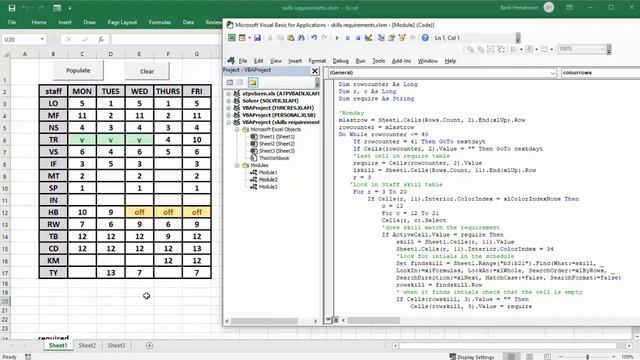Expand VBAProject (FUNCRES.XLAM) node
The image size is (640, 360).
click(x=229, y=108)
